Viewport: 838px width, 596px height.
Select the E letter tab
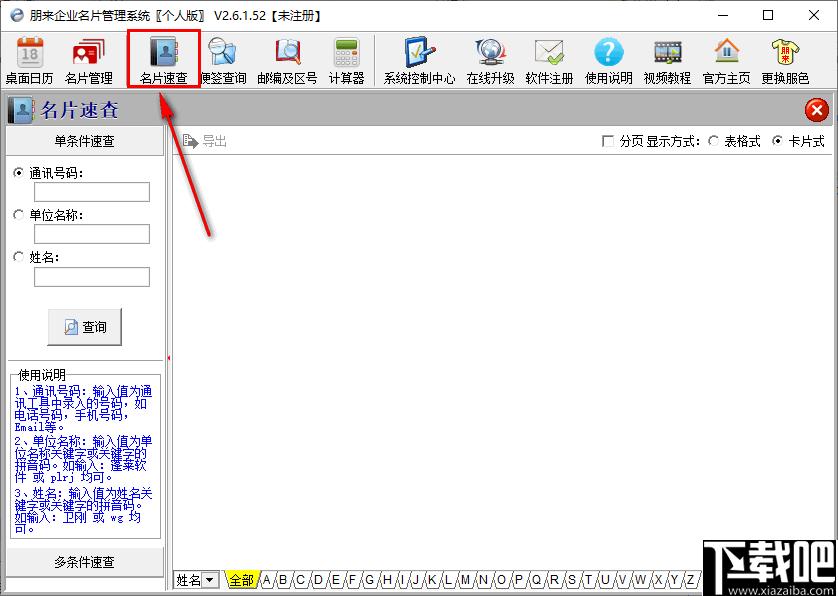[336, 579]
